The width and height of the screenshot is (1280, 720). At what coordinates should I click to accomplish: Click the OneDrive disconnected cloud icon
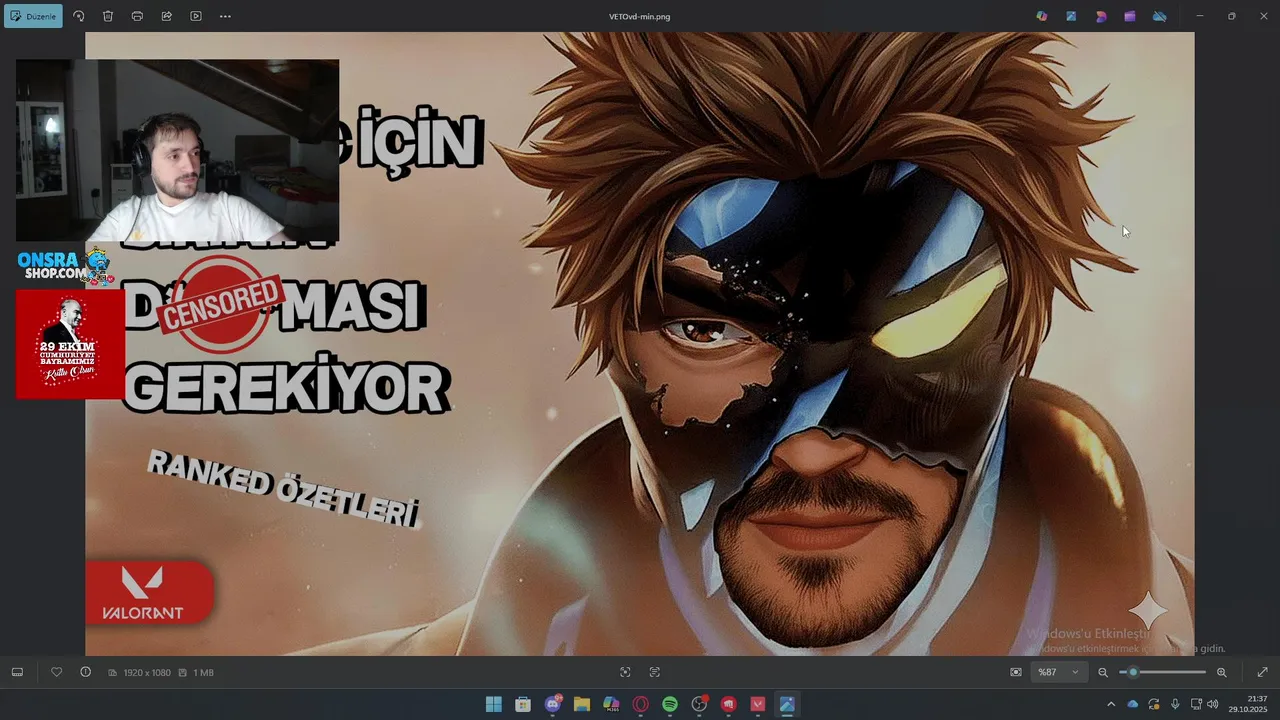pyautogui.click(x=1159, y=16)
